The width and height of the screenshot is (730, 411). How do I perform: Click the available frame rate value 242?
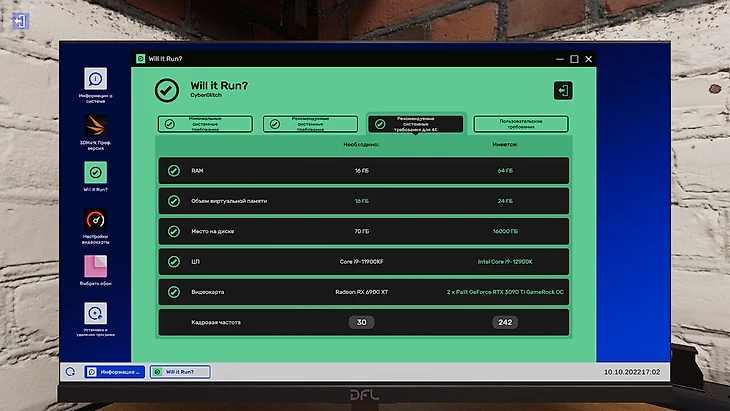(505, 322)
